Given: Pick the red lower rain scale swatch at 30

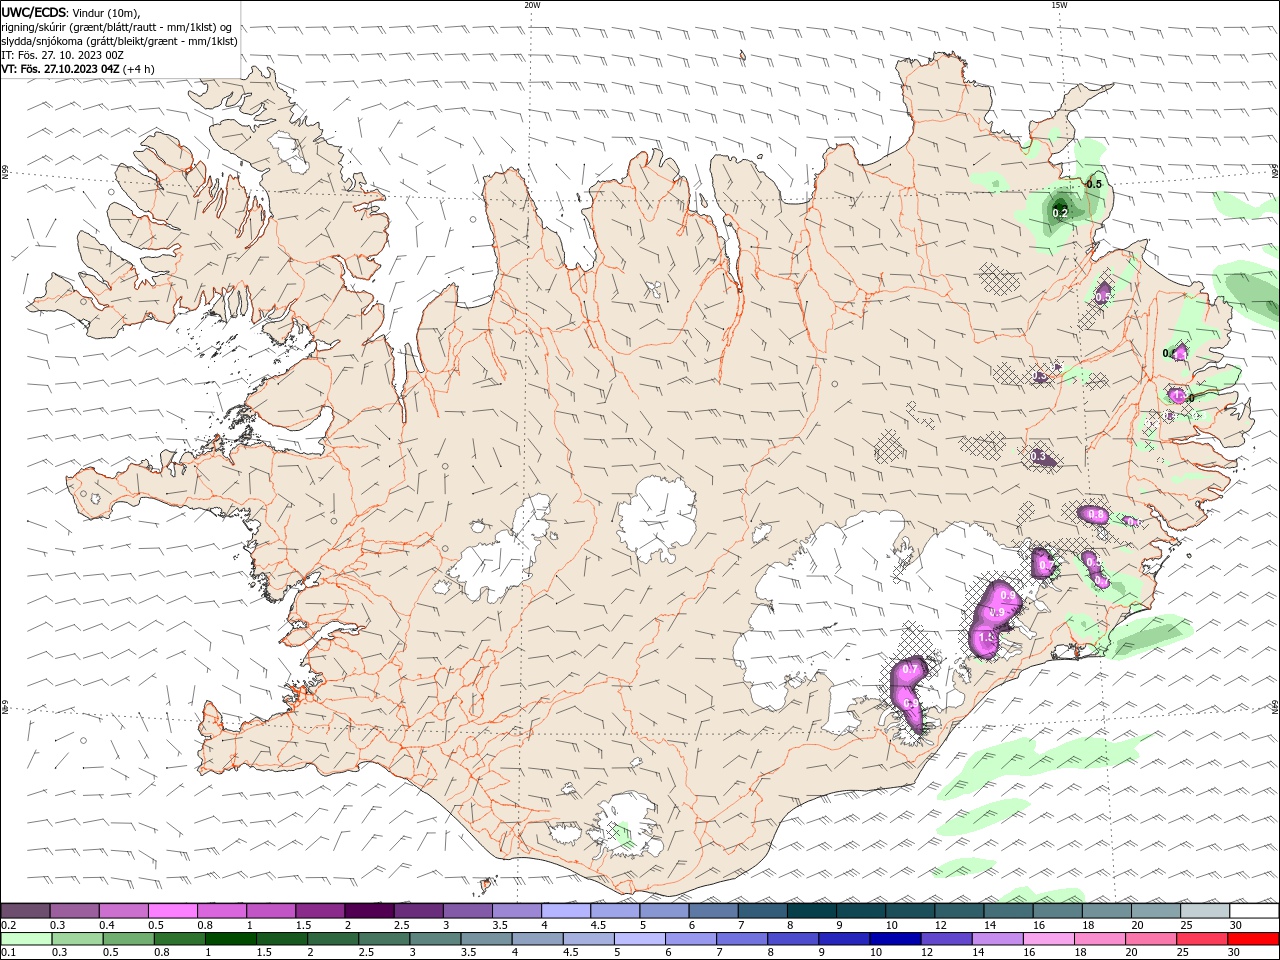Looking at the screenshot, I should [1252, 939].
